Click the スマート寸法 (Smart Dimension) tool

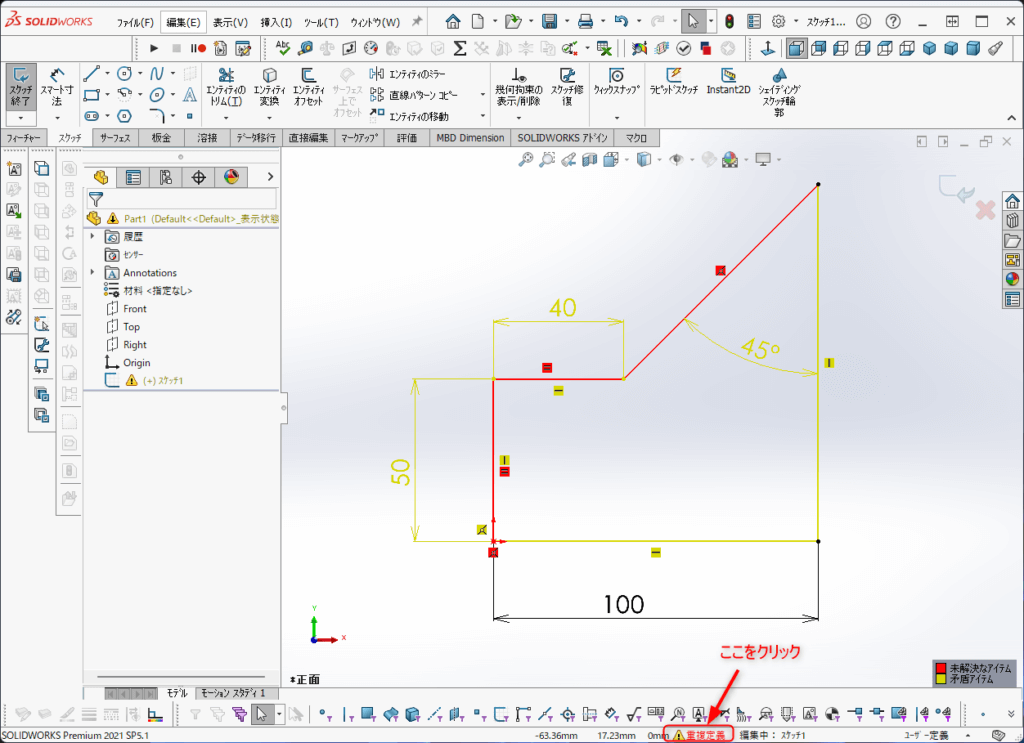tap(57, 87)
